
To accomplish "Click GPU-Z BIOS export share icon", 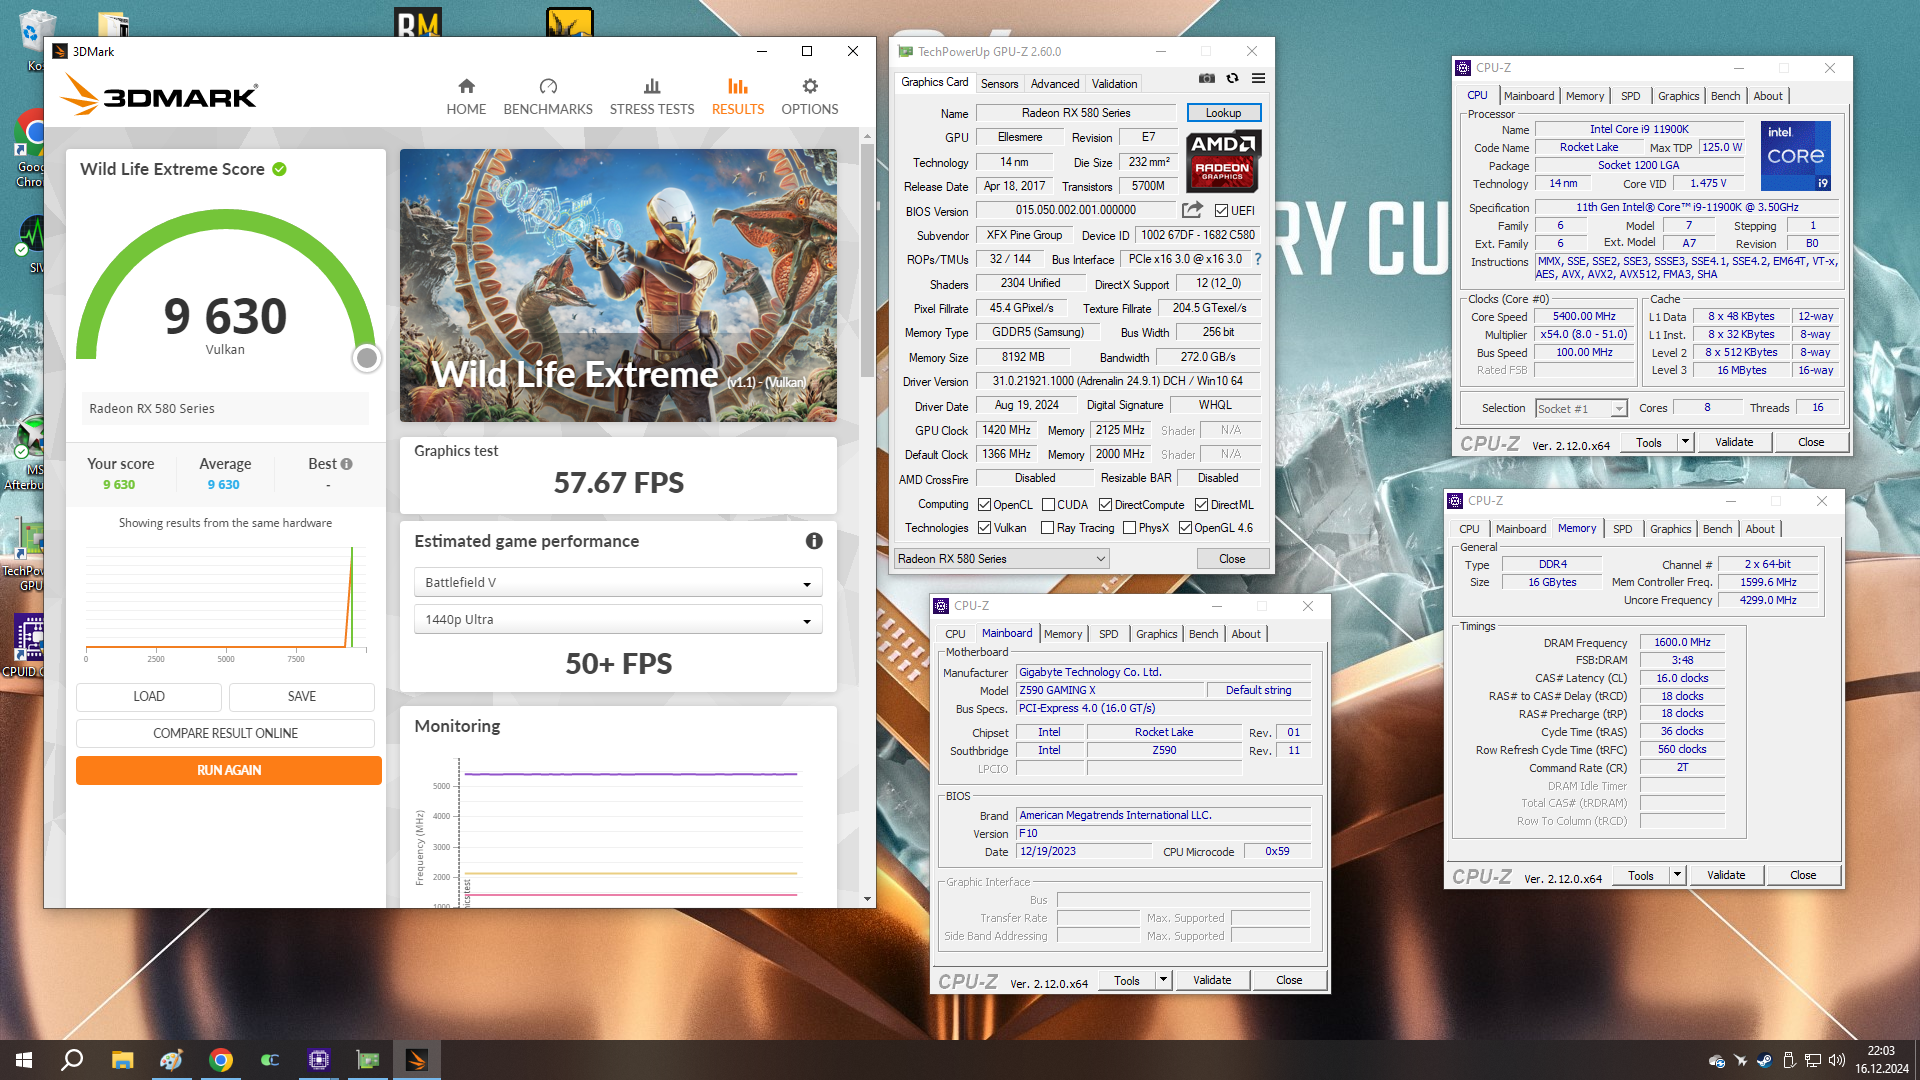I will pyautogui.click(x=1192, y=210).
